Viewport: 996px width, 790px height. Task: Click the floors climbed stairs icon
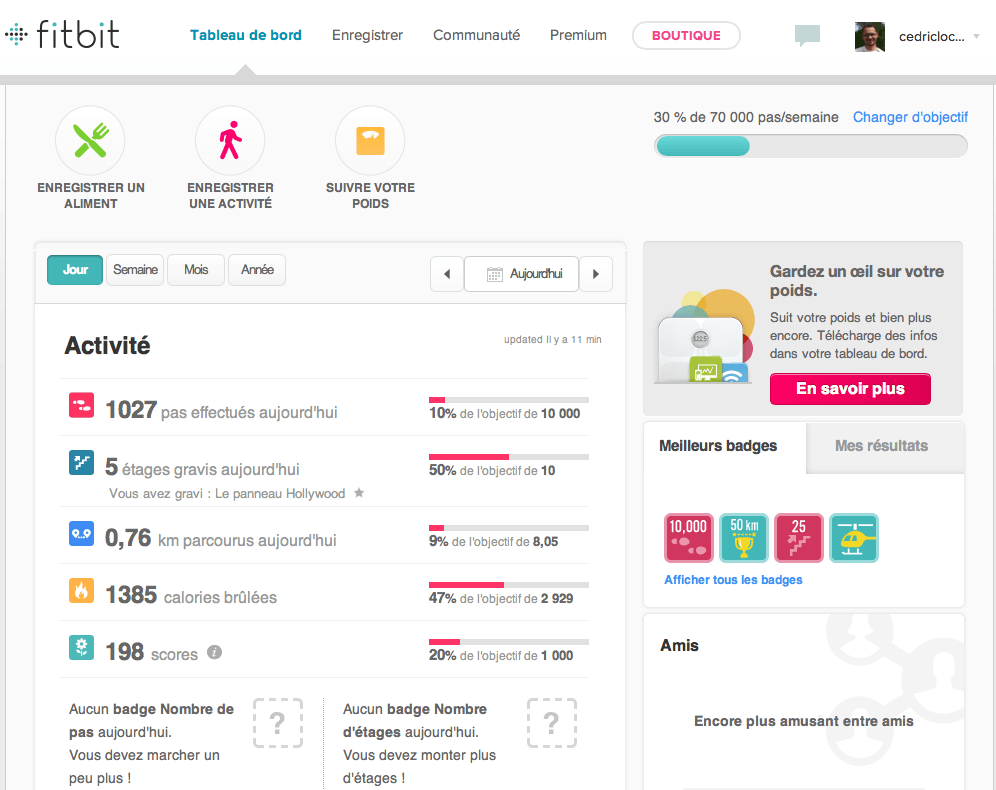pyautogui.click(x=81, y=462)
